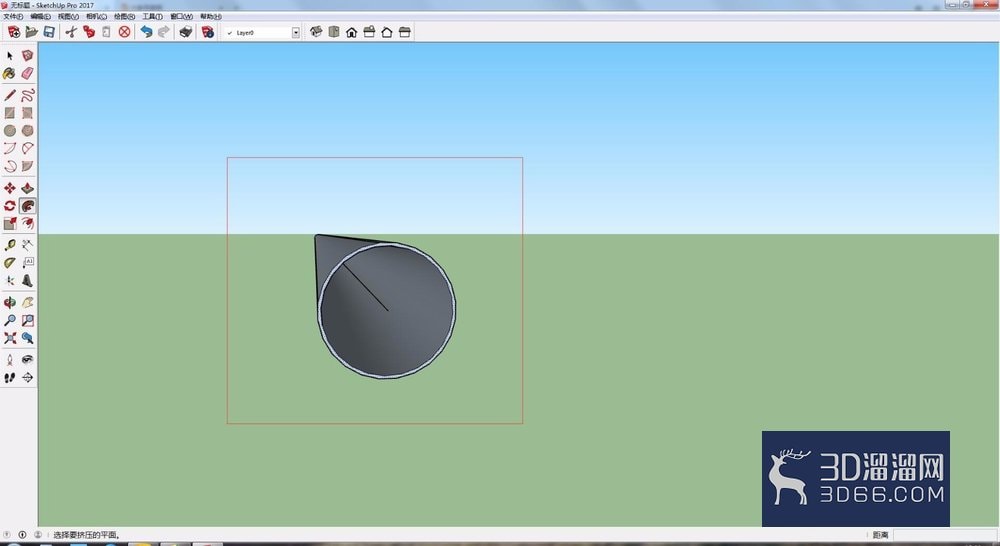Activate the Push/Pull tool
Screen dimensions: 1000x546
[x=27, y=188]
